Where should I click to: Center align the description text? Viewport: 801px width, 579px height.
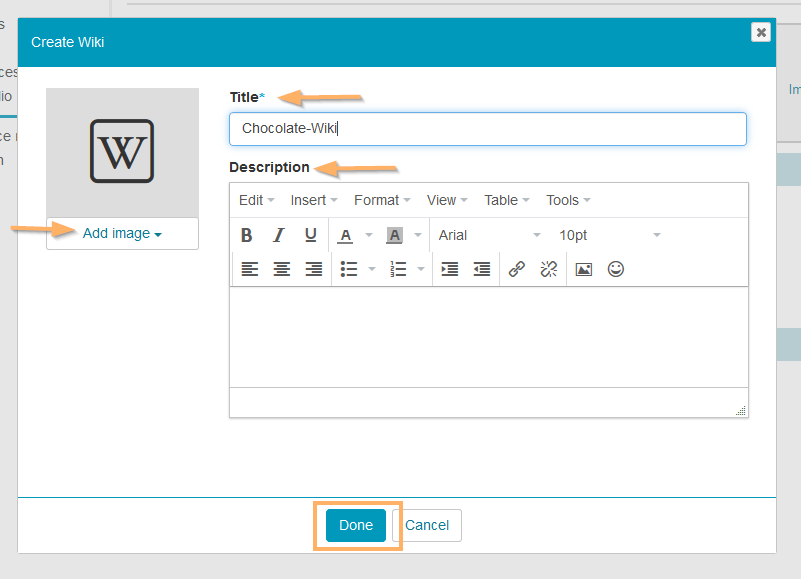click(282, 269)
